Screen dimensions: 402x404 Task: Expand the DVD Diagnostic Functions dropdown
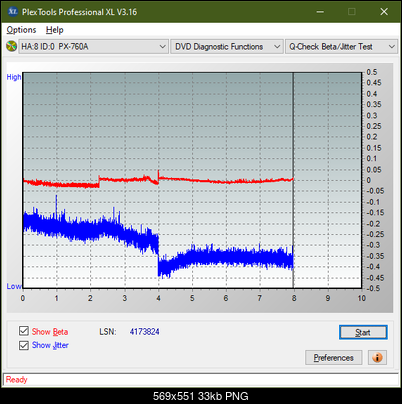(x=227, y=47)
